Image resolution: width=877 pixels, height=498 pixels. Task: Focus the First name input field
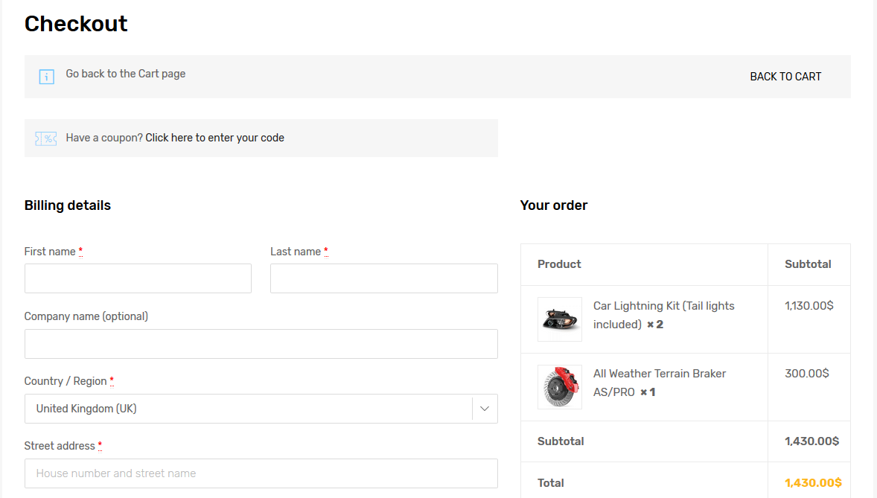click(138, 278)
